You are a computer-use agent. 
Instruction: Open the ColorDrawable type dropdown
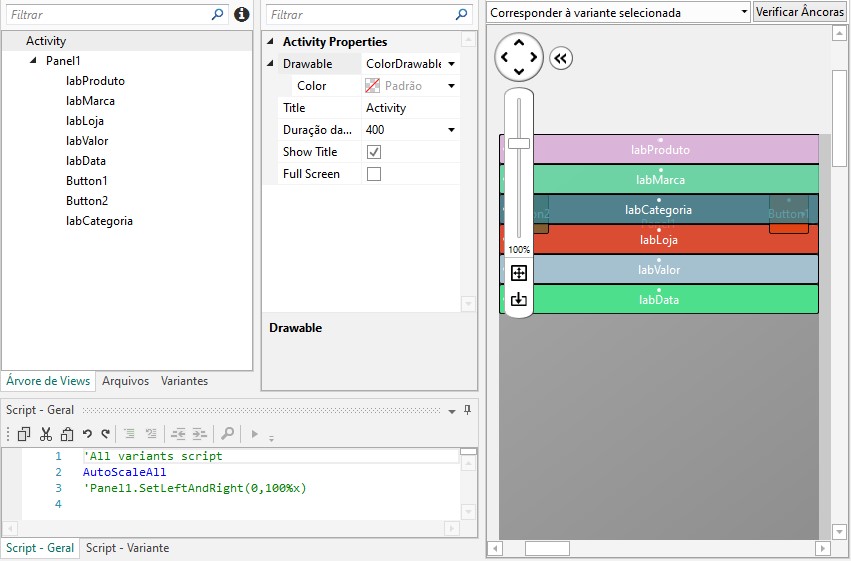452,64
